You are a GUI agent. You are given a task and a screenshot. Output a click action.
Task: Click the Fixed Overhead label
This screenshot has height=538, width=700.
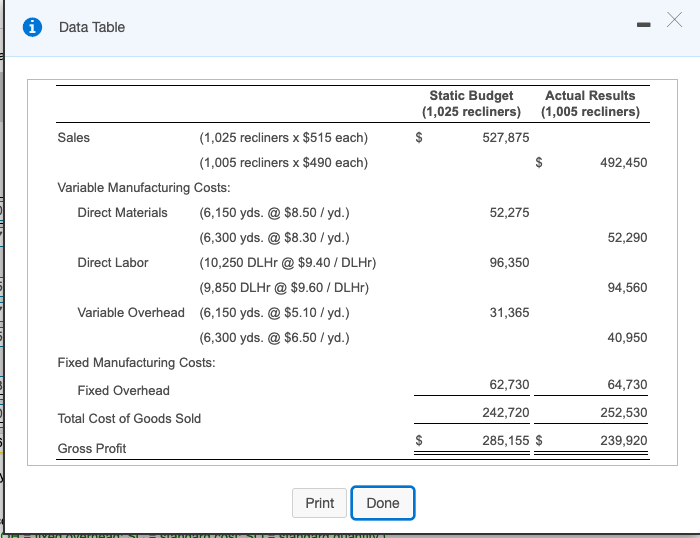pyautogui.click(x=123, y=391)
